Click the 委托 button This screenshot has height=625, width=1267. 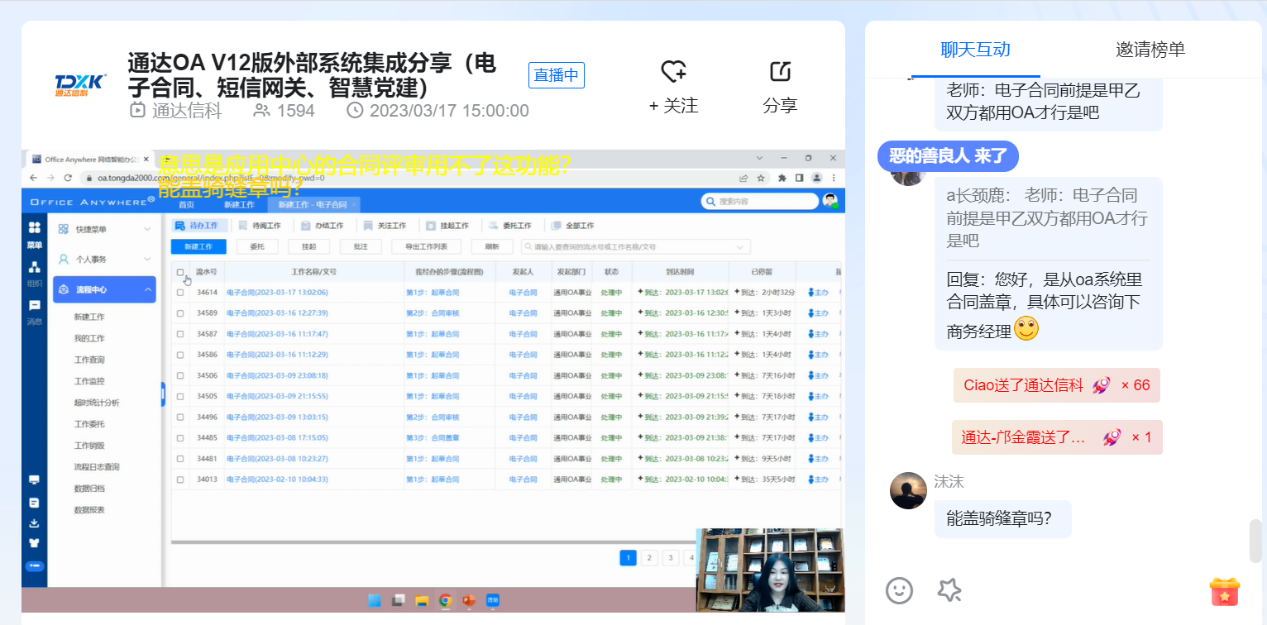tap(257, 246)
